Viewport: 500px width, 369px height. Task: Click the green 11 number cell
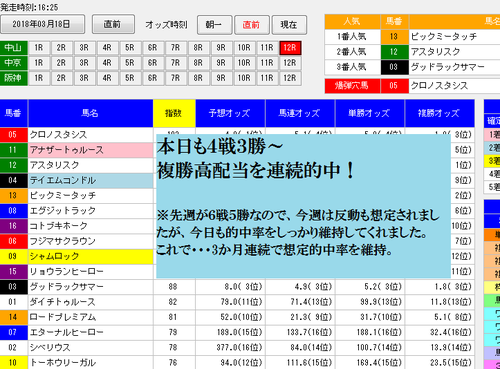13,150
